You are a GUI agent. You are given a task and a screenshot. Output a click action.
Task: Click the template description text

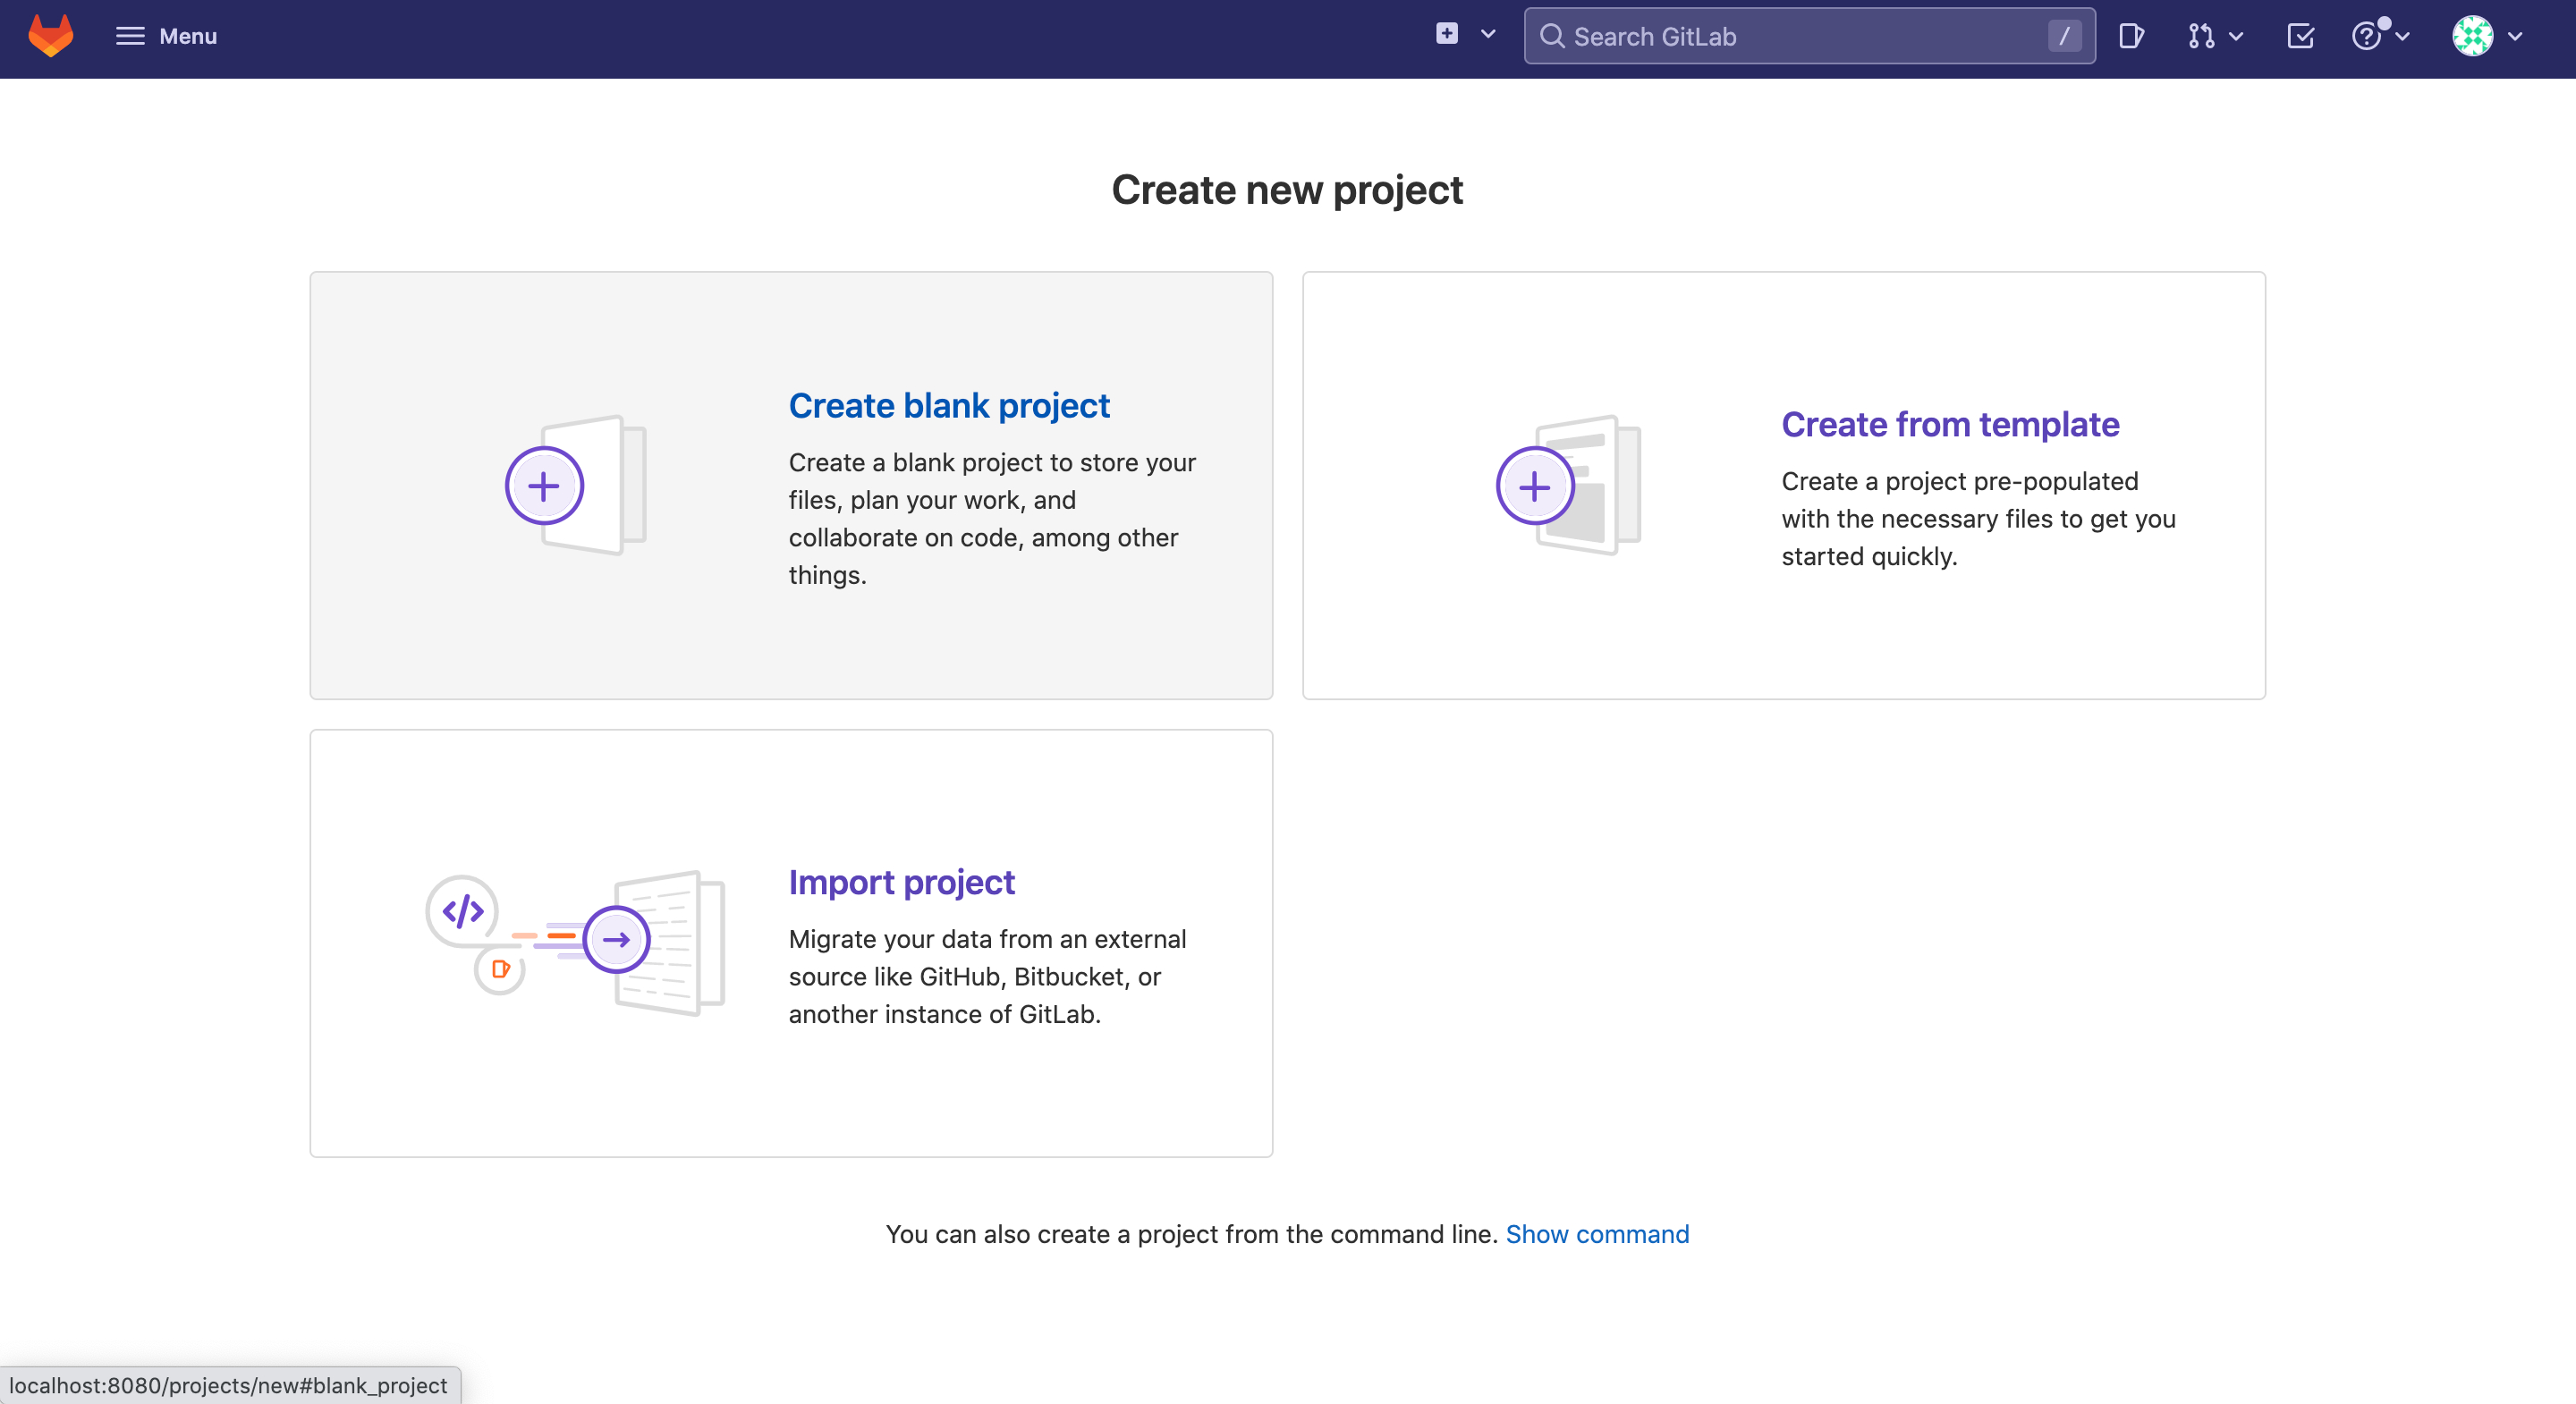click(1978, 518)
